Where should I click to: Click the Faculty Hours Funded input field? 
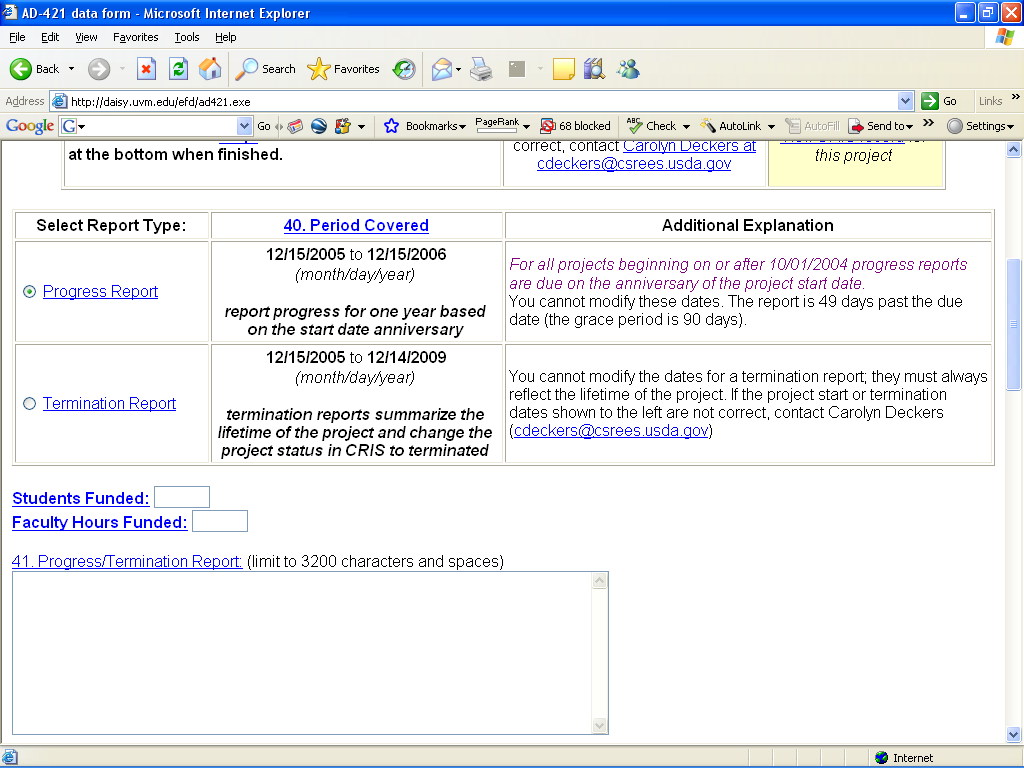click(219, 521)
